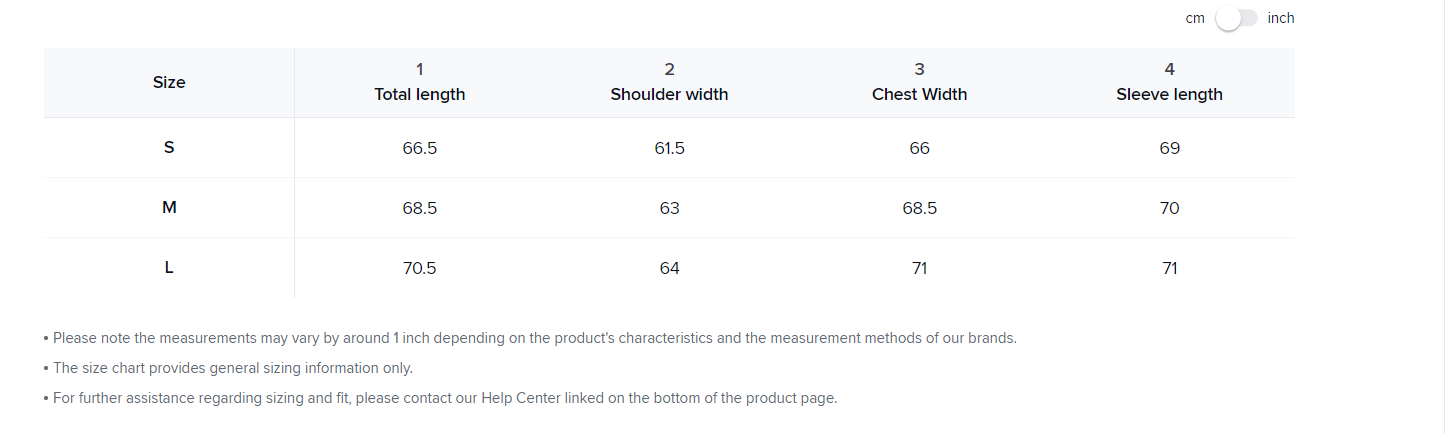Select the size S row label

point(169,148)
